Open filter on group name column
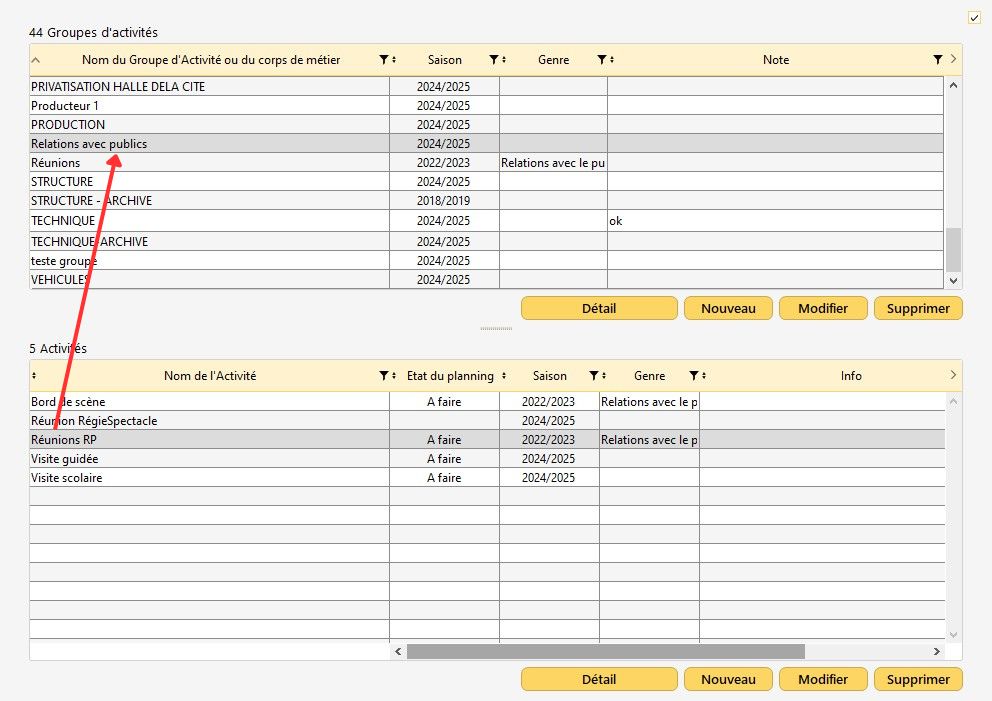Screen dimensions: 992x701 point(384,60)
